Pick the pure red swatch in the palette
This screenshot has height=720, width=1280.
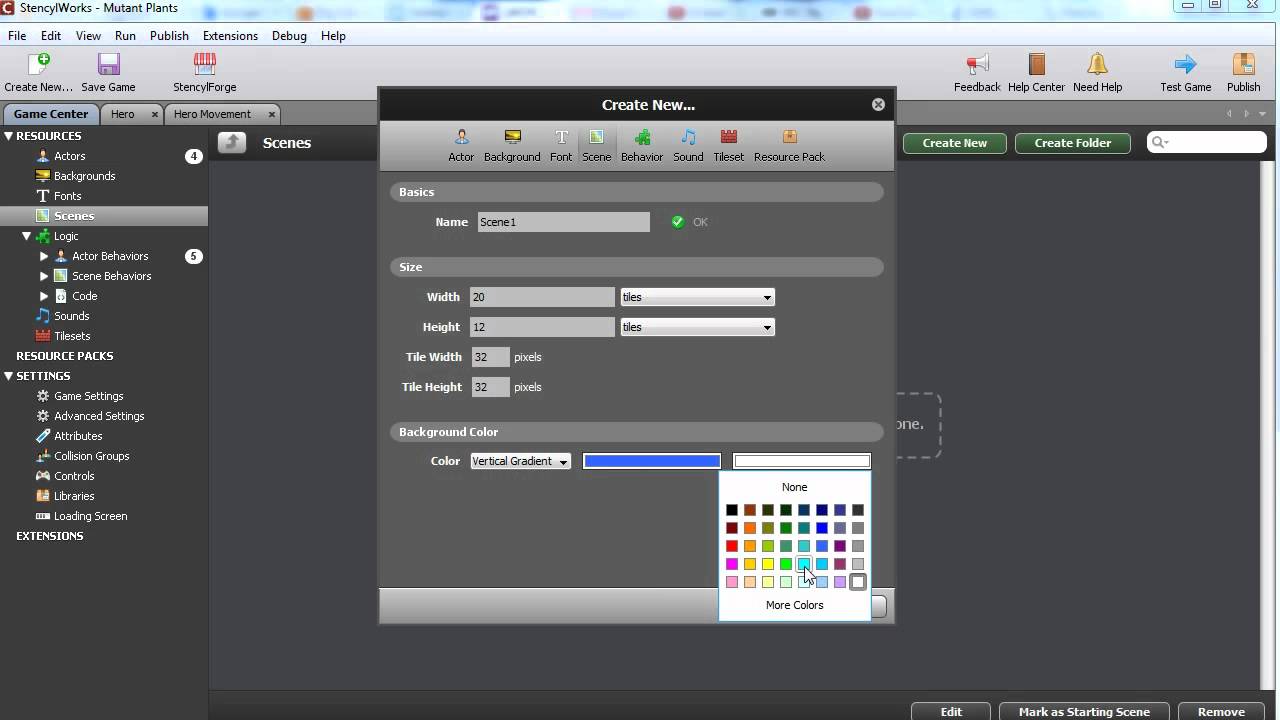point(732,546)
